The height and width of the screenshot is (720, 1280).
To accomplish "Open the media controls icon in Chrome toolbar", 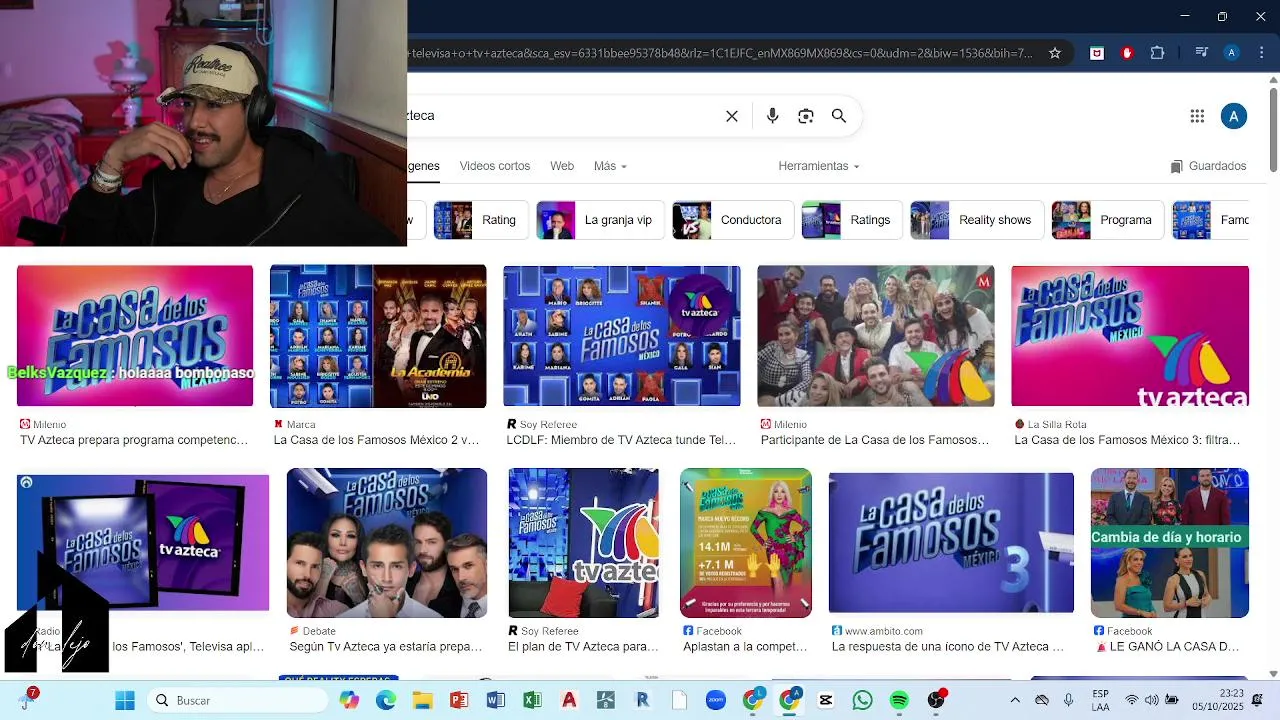I will [1203, 53].
